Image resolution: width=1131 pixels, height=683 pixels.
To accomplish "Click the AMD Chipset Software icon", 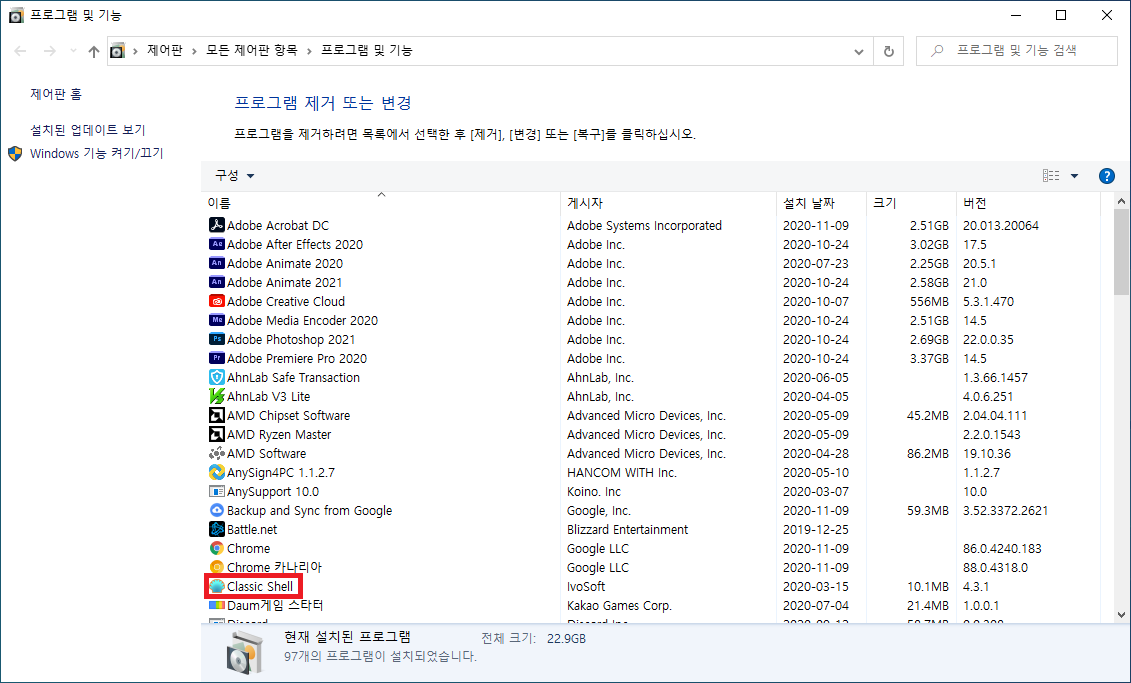I will [x=216, y=415].
